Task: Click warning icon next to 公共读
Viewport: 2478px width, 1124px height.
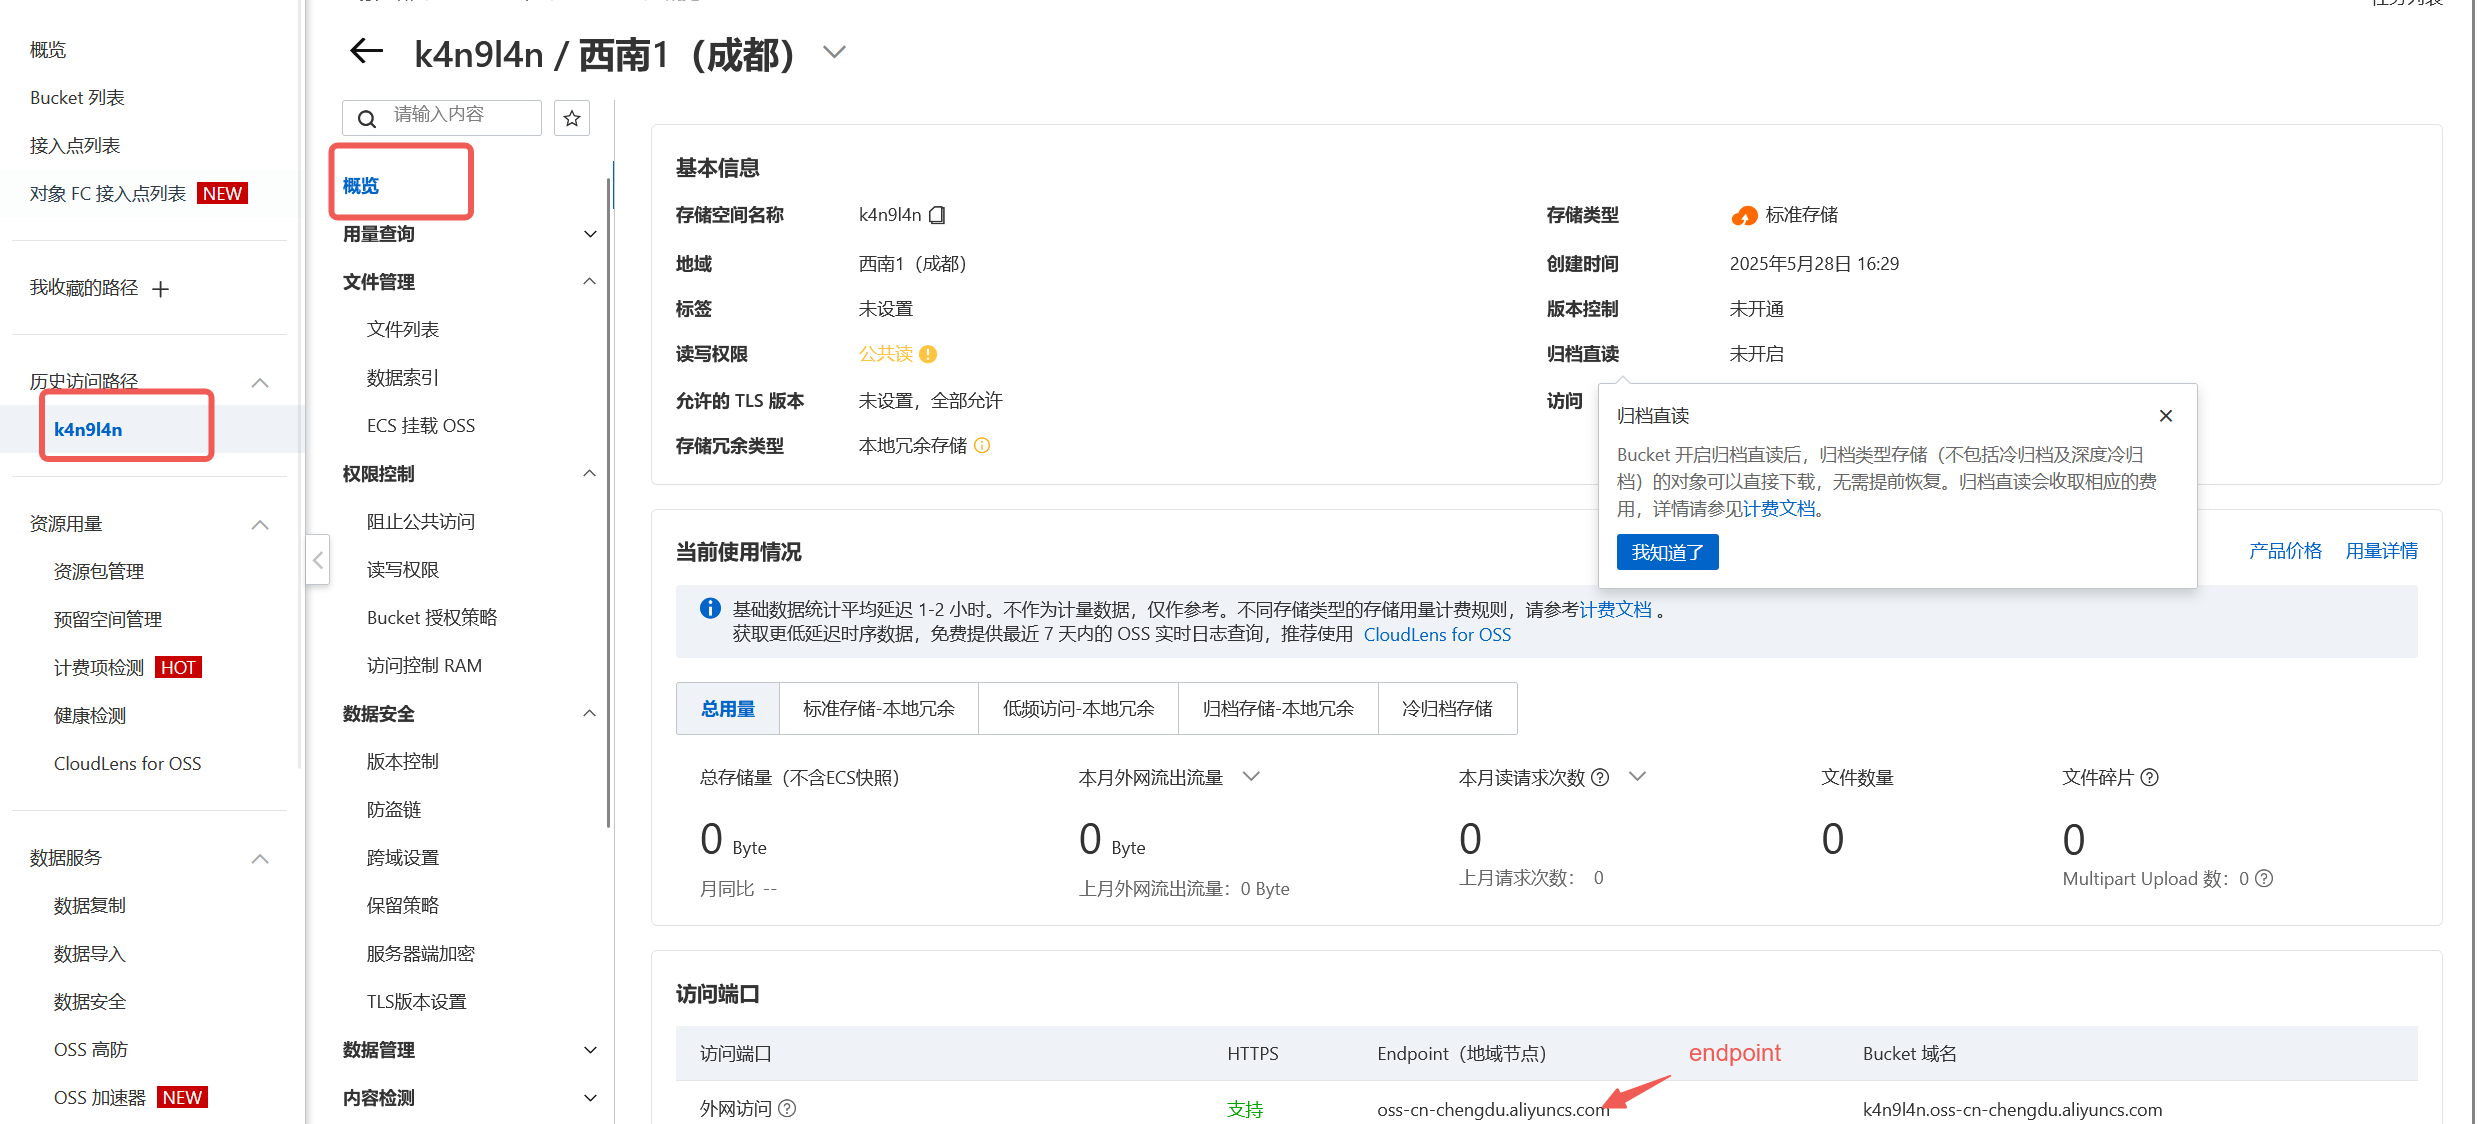Action: 928,354
